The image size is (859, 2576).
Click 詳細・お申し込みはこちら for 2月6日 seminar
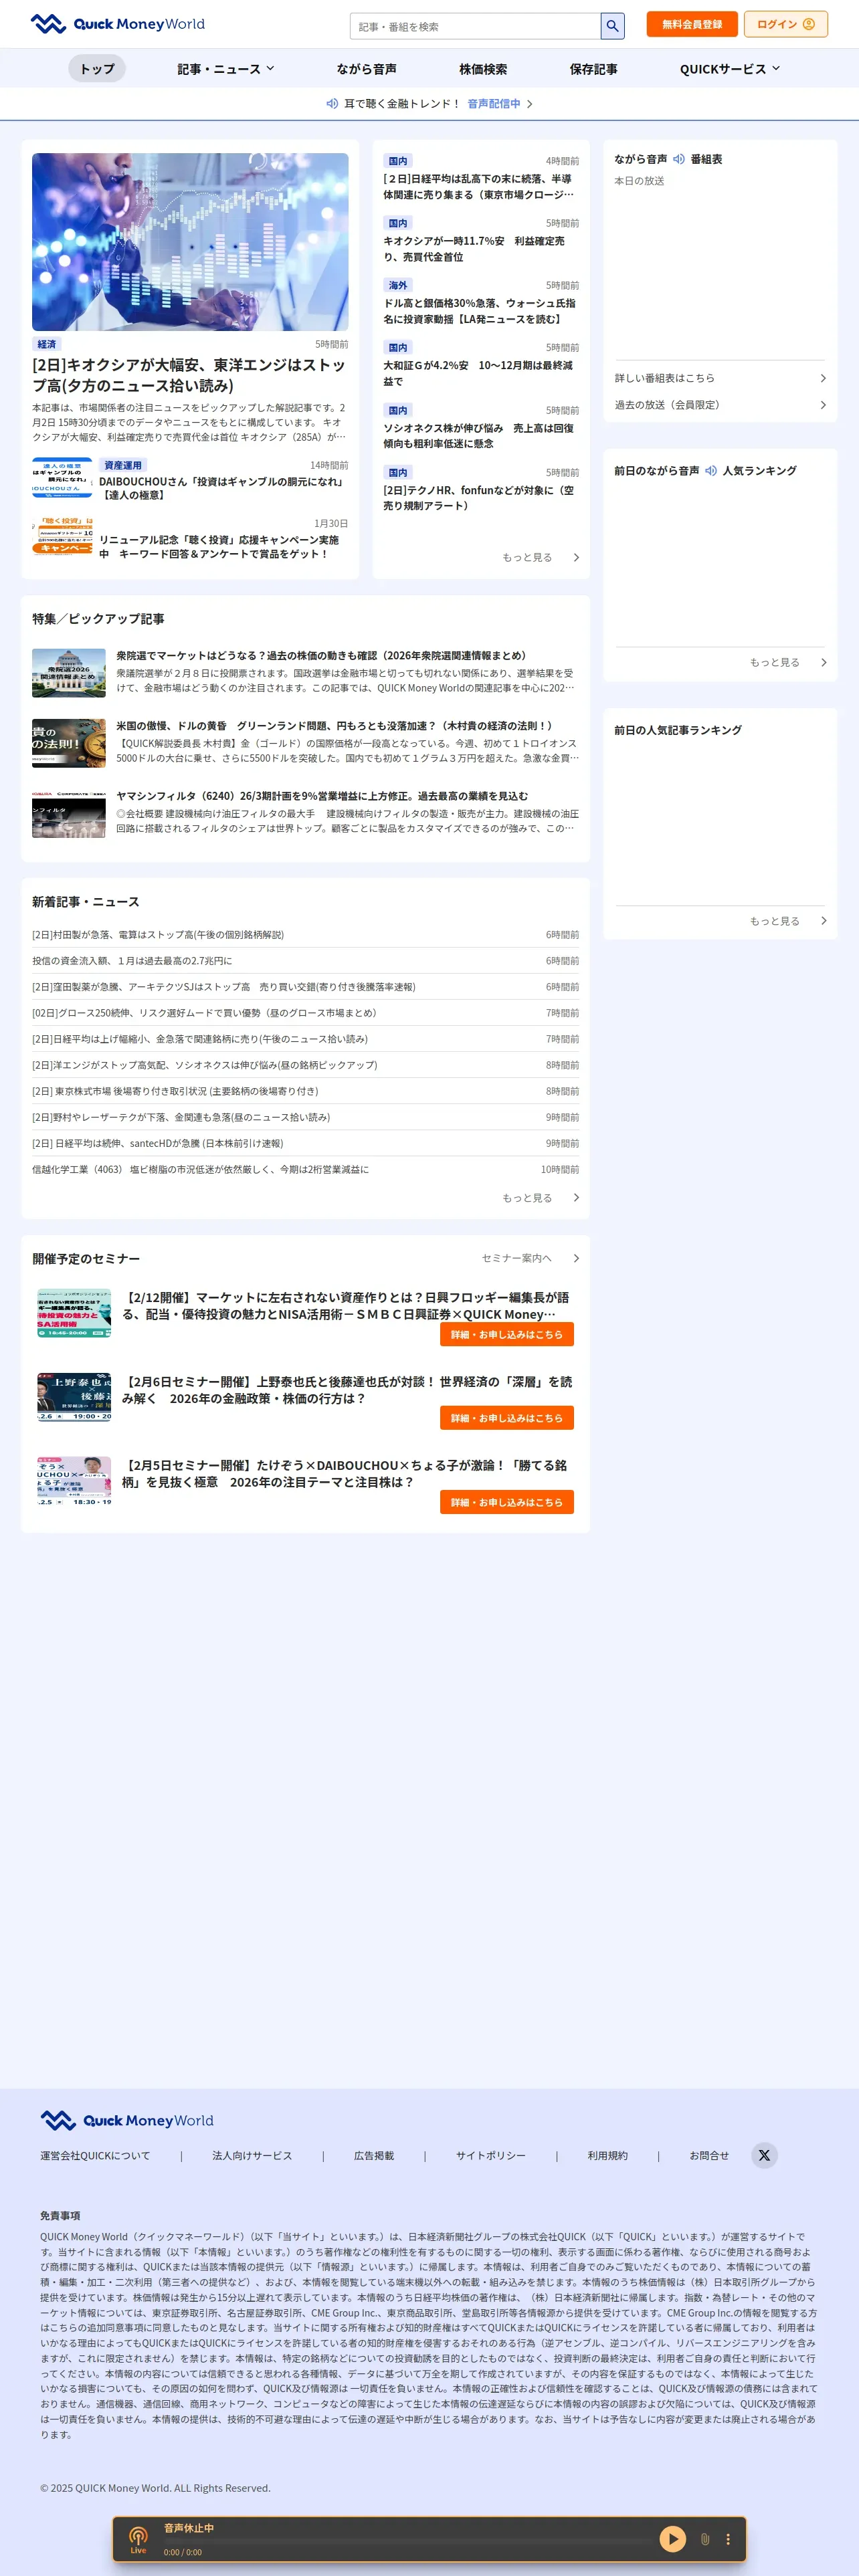click(x=507, y=1417)
